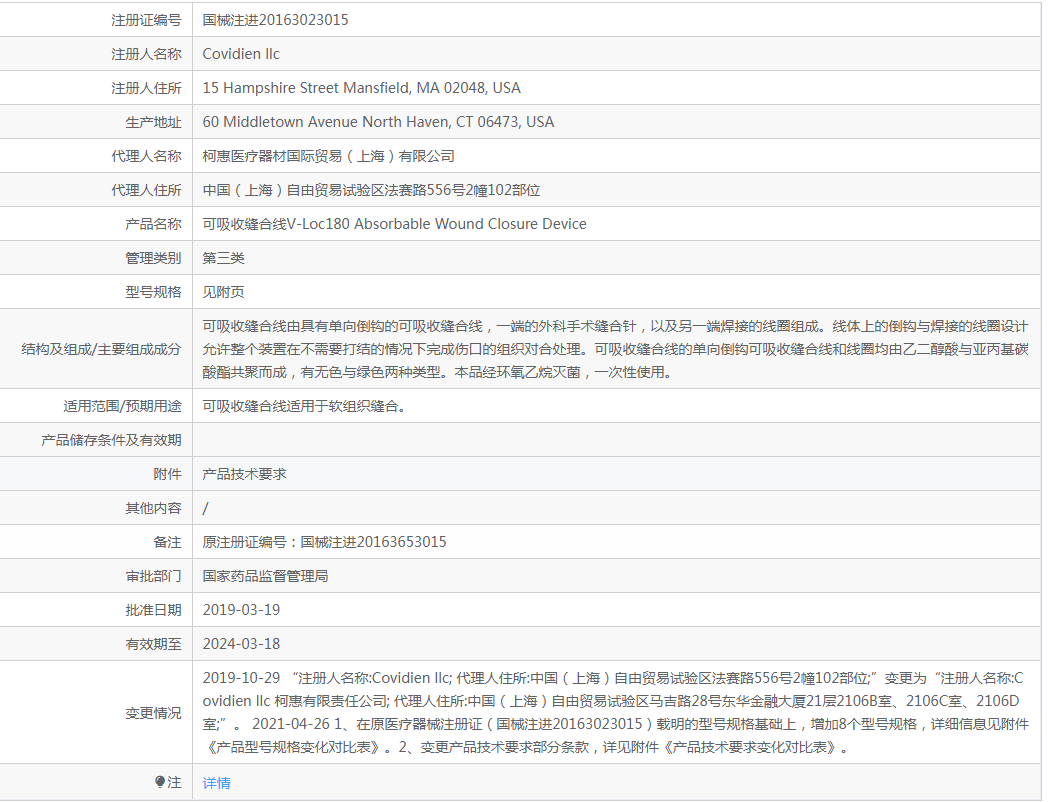Click the bulb icon beside 注 label
The width and height of the screenshot is (1048, 802).
(160, 782)
